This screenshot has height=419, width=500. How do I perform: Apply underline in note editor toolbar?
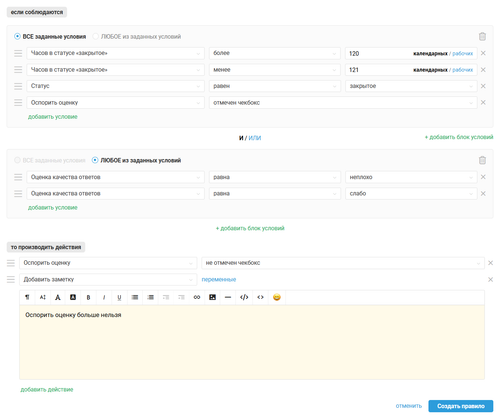tap(119, 297)
